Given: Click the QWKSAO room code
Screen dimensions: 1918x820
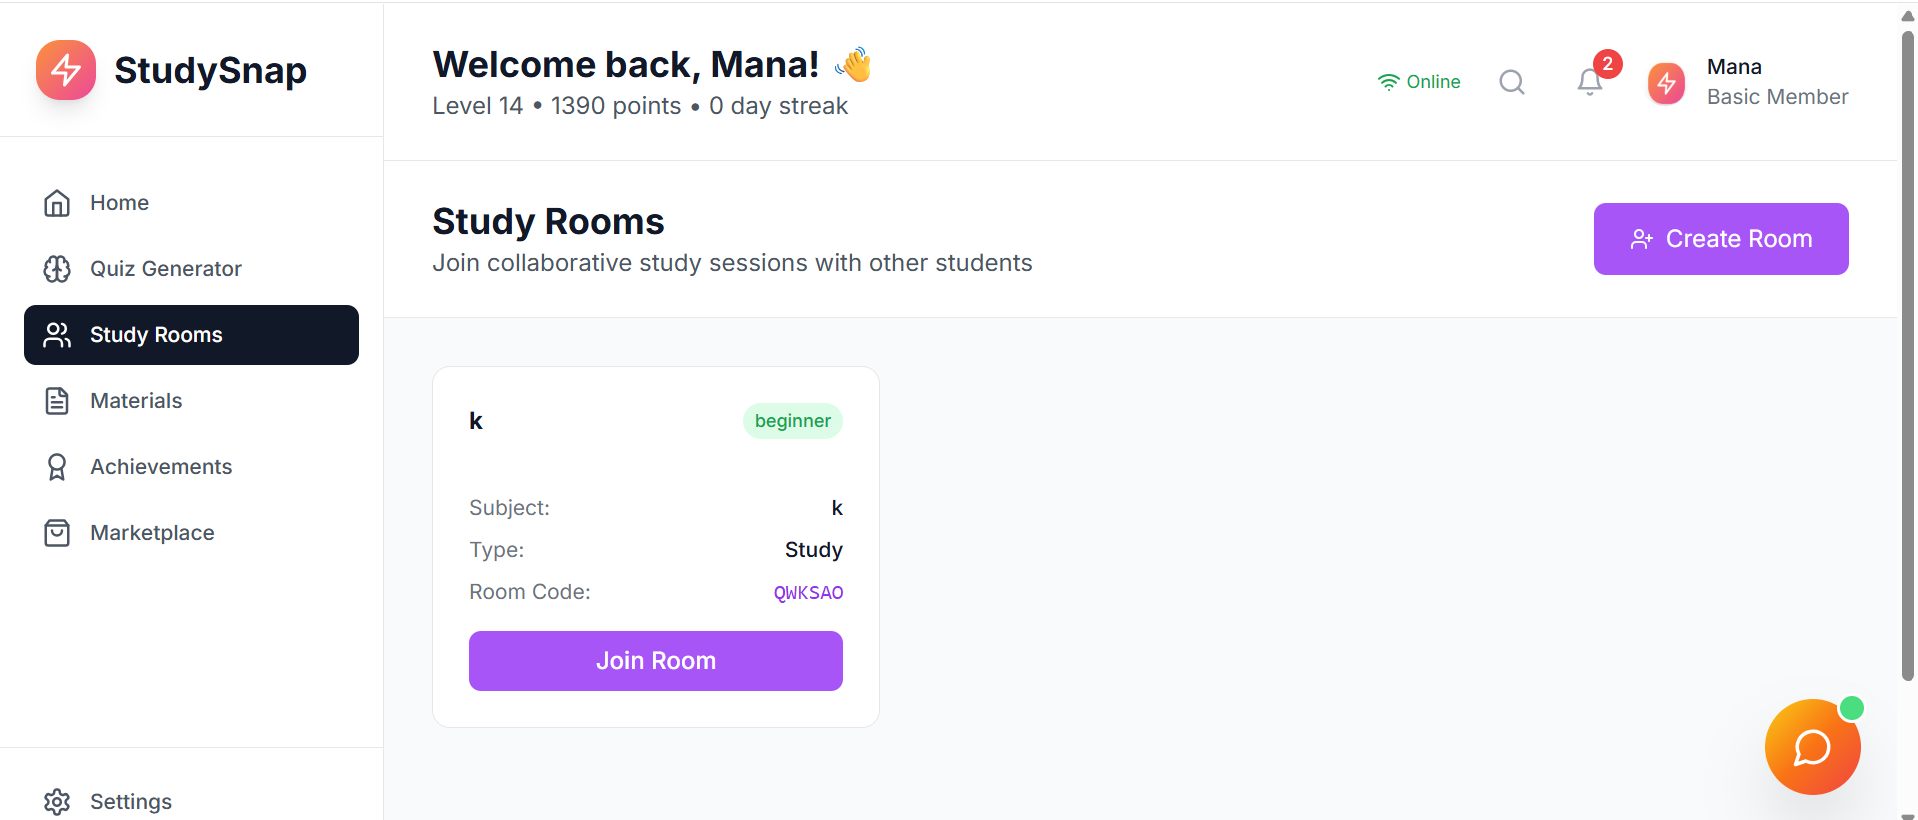Looking at the screenshot, I should [808, 593].
